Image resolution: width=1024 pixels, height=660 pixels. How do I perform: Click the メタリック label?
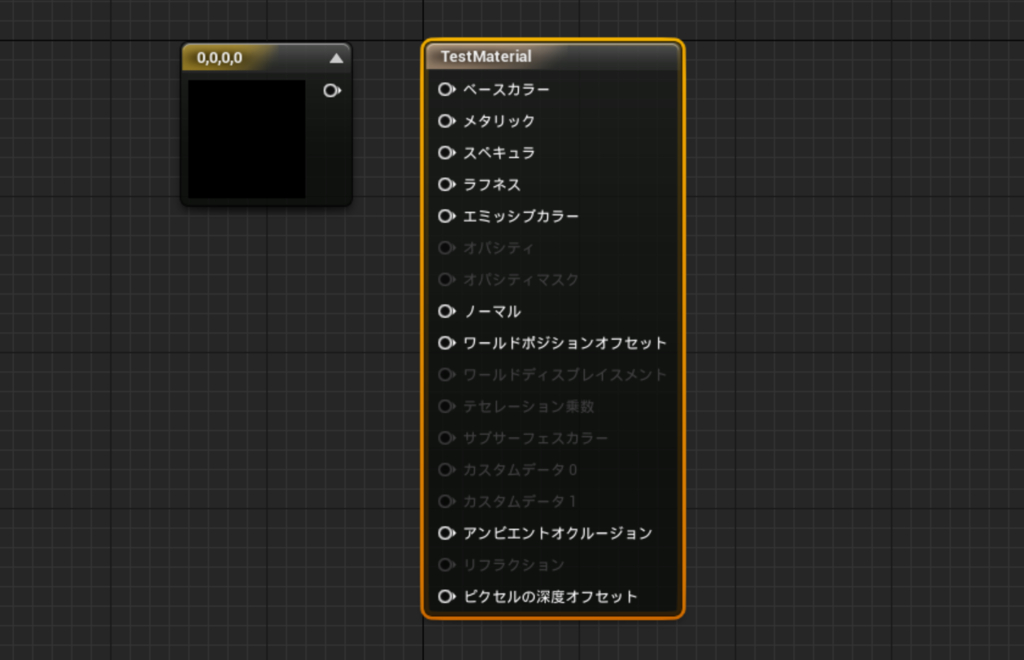click(x=499, y=121)
